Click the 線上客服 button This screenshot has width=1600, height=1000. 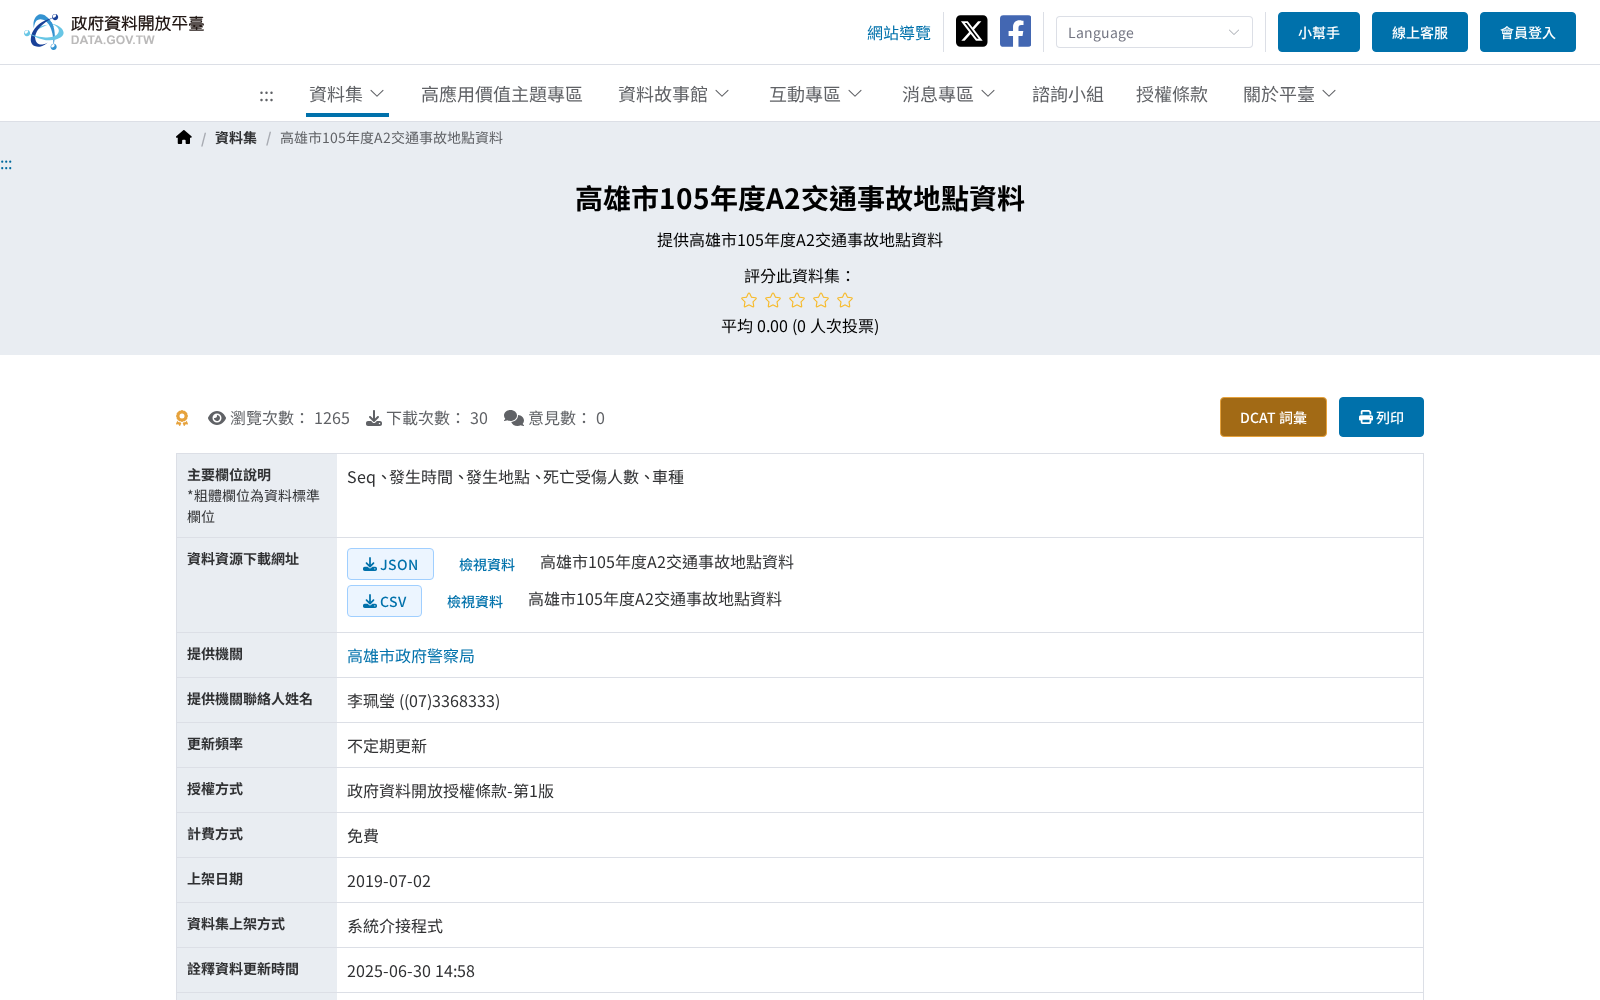point(1420,32)
